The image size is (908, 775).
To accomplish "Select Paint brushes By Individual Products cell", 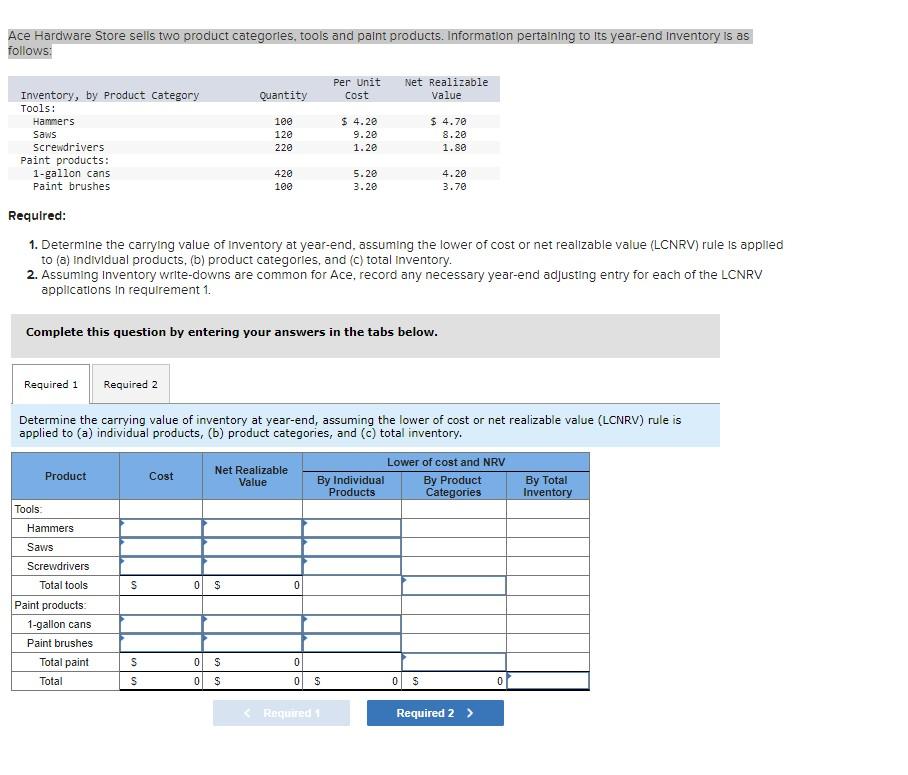I will (x=352, y=644).
